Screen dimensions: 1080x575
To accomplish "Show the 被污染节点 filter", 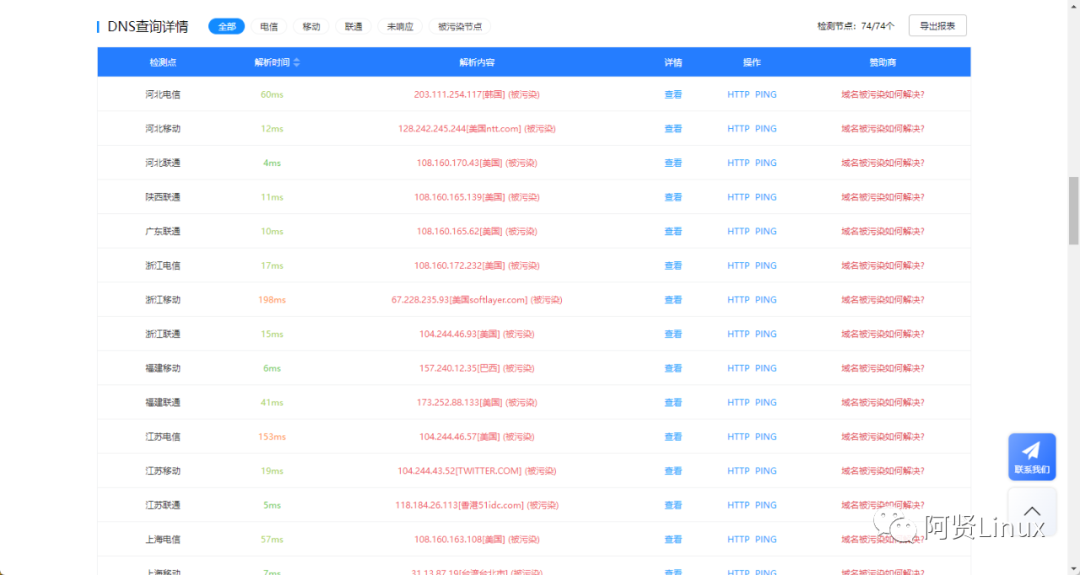I will [x=460, y=26].
